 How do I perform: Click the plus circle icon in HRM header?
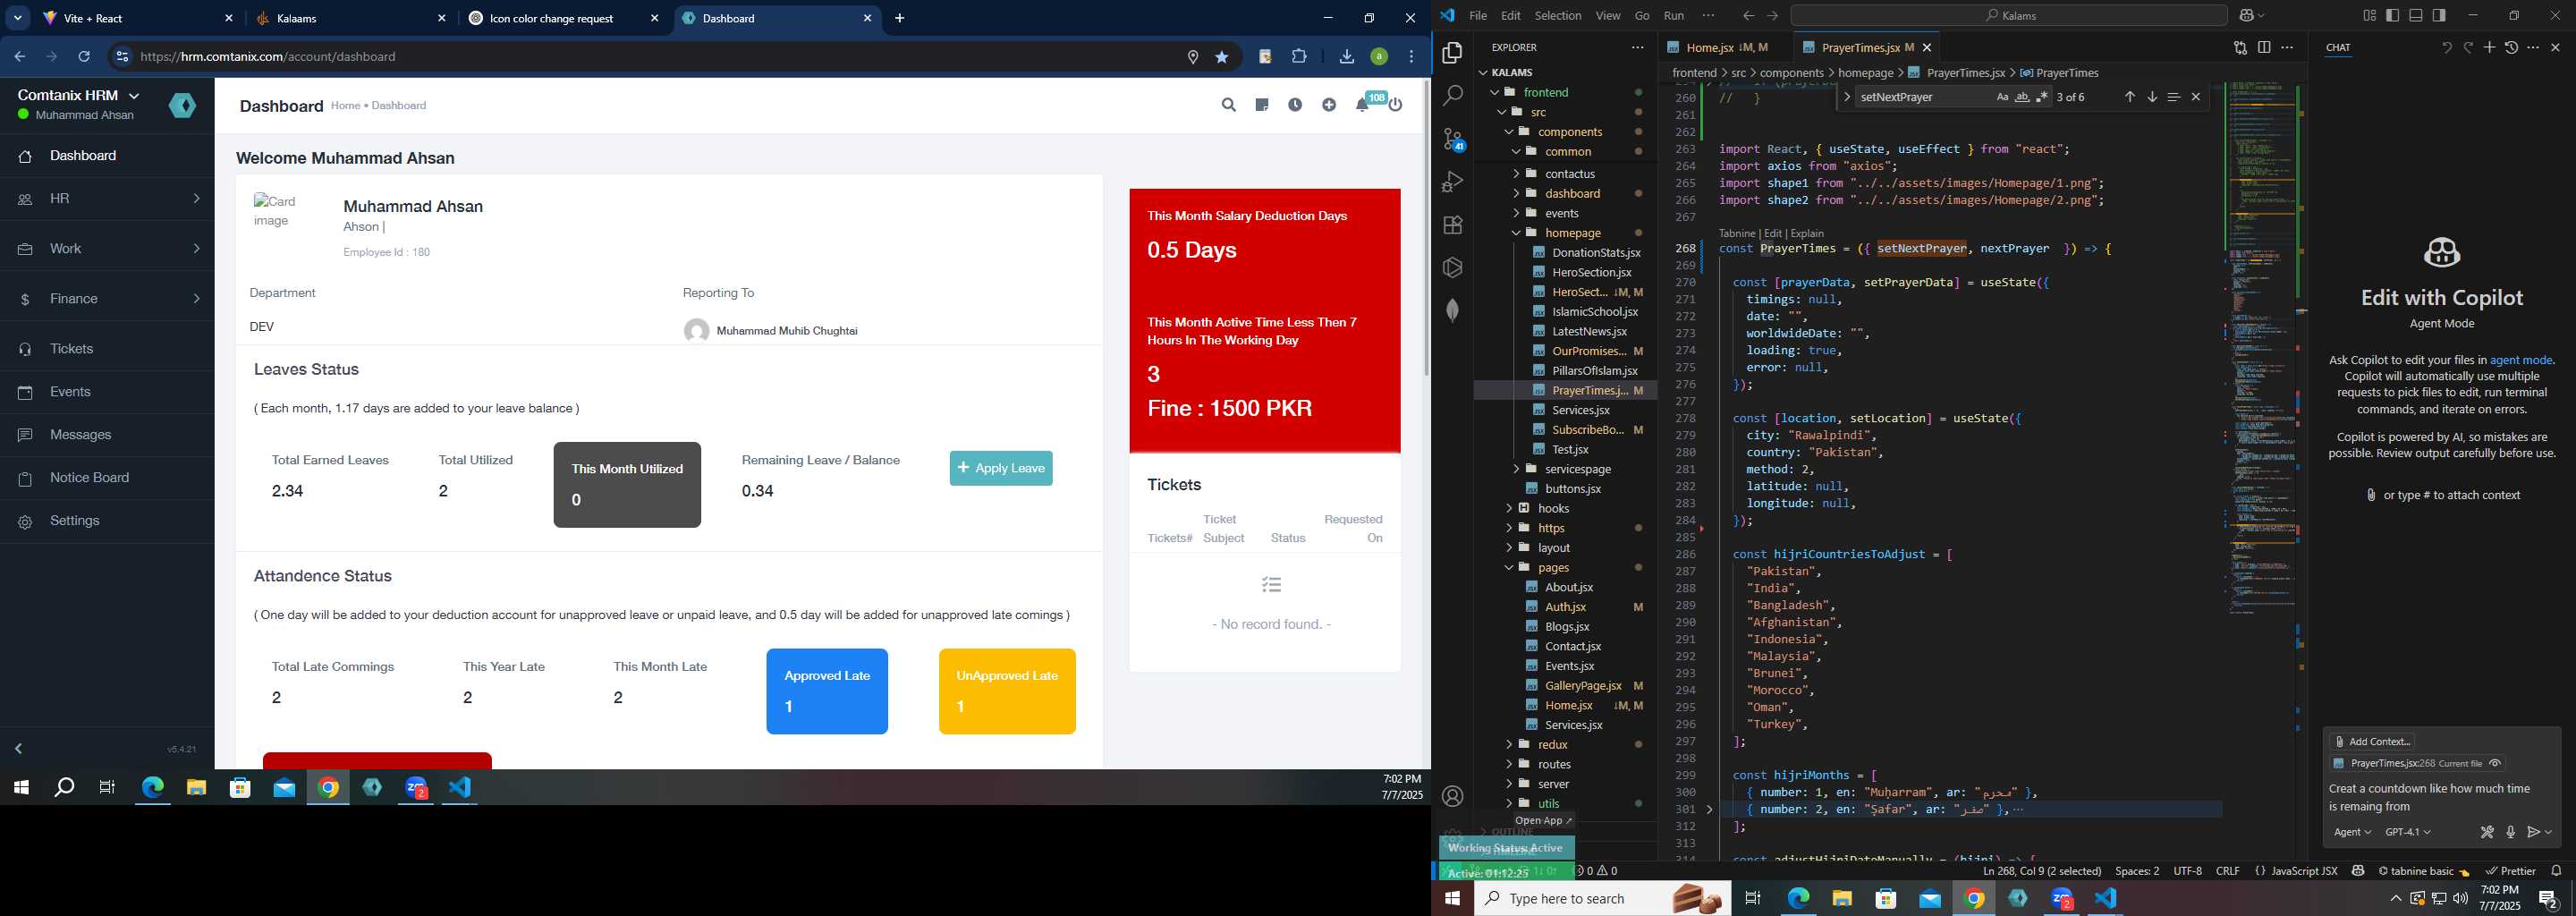point(1329,105)
